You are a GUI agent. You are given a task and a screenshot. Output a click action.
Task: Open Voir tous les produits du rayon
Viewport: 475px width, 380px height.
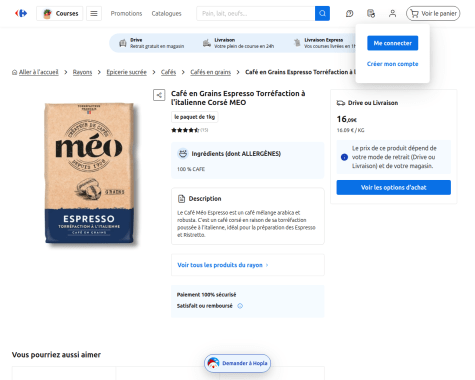pos(223,265)
